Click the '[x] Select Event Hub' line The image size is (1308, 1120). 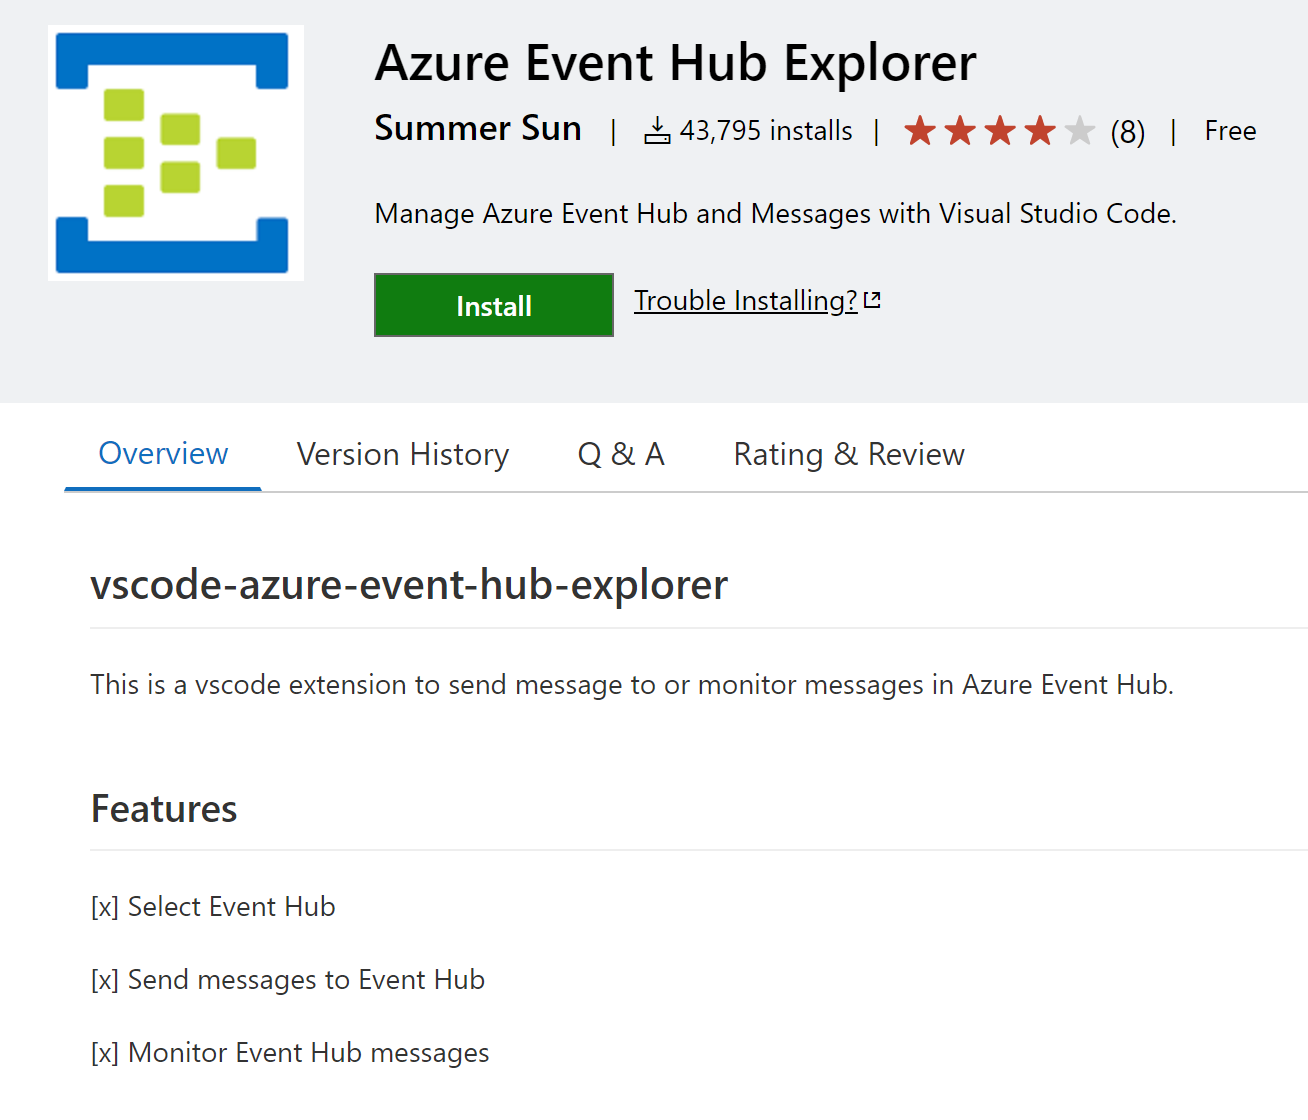coord(213,906)
